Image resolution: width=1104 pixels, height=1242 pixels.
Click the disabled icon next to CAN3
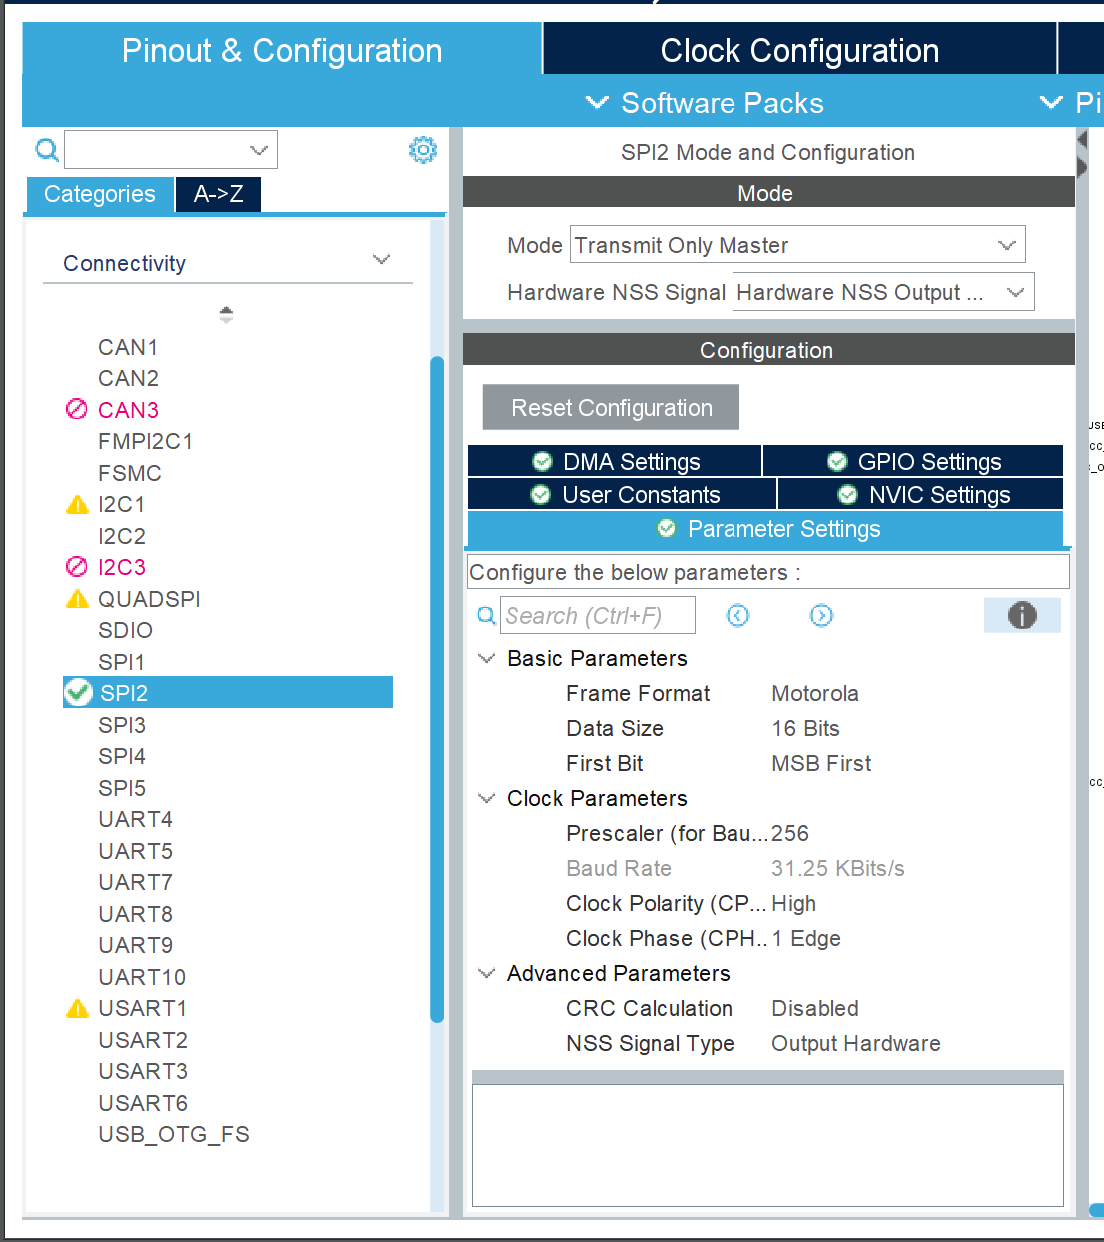tap(77, 410)
